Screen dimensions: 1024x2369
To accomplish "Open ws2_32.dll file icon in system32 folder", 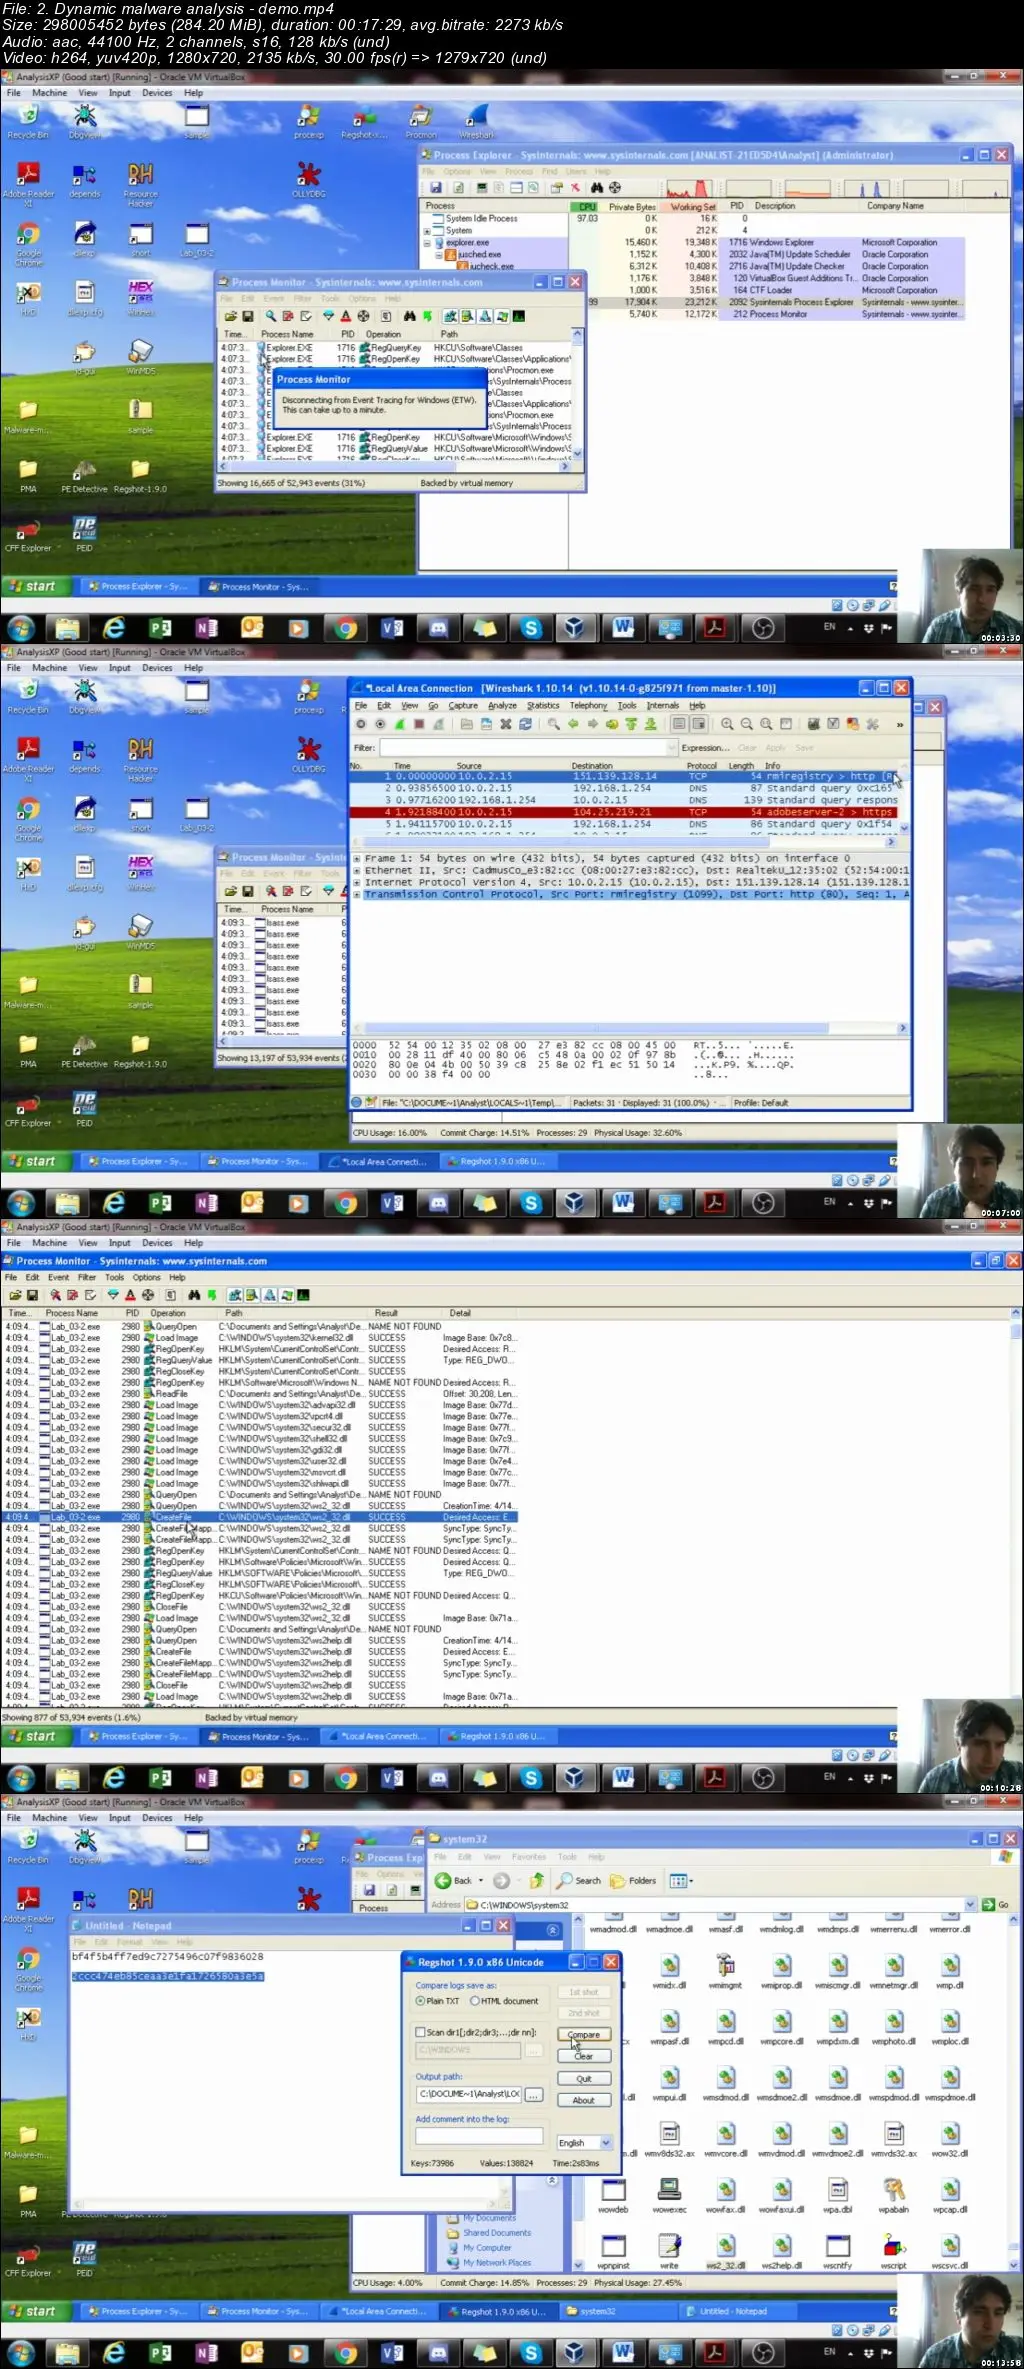I will tap(727, 2249).
